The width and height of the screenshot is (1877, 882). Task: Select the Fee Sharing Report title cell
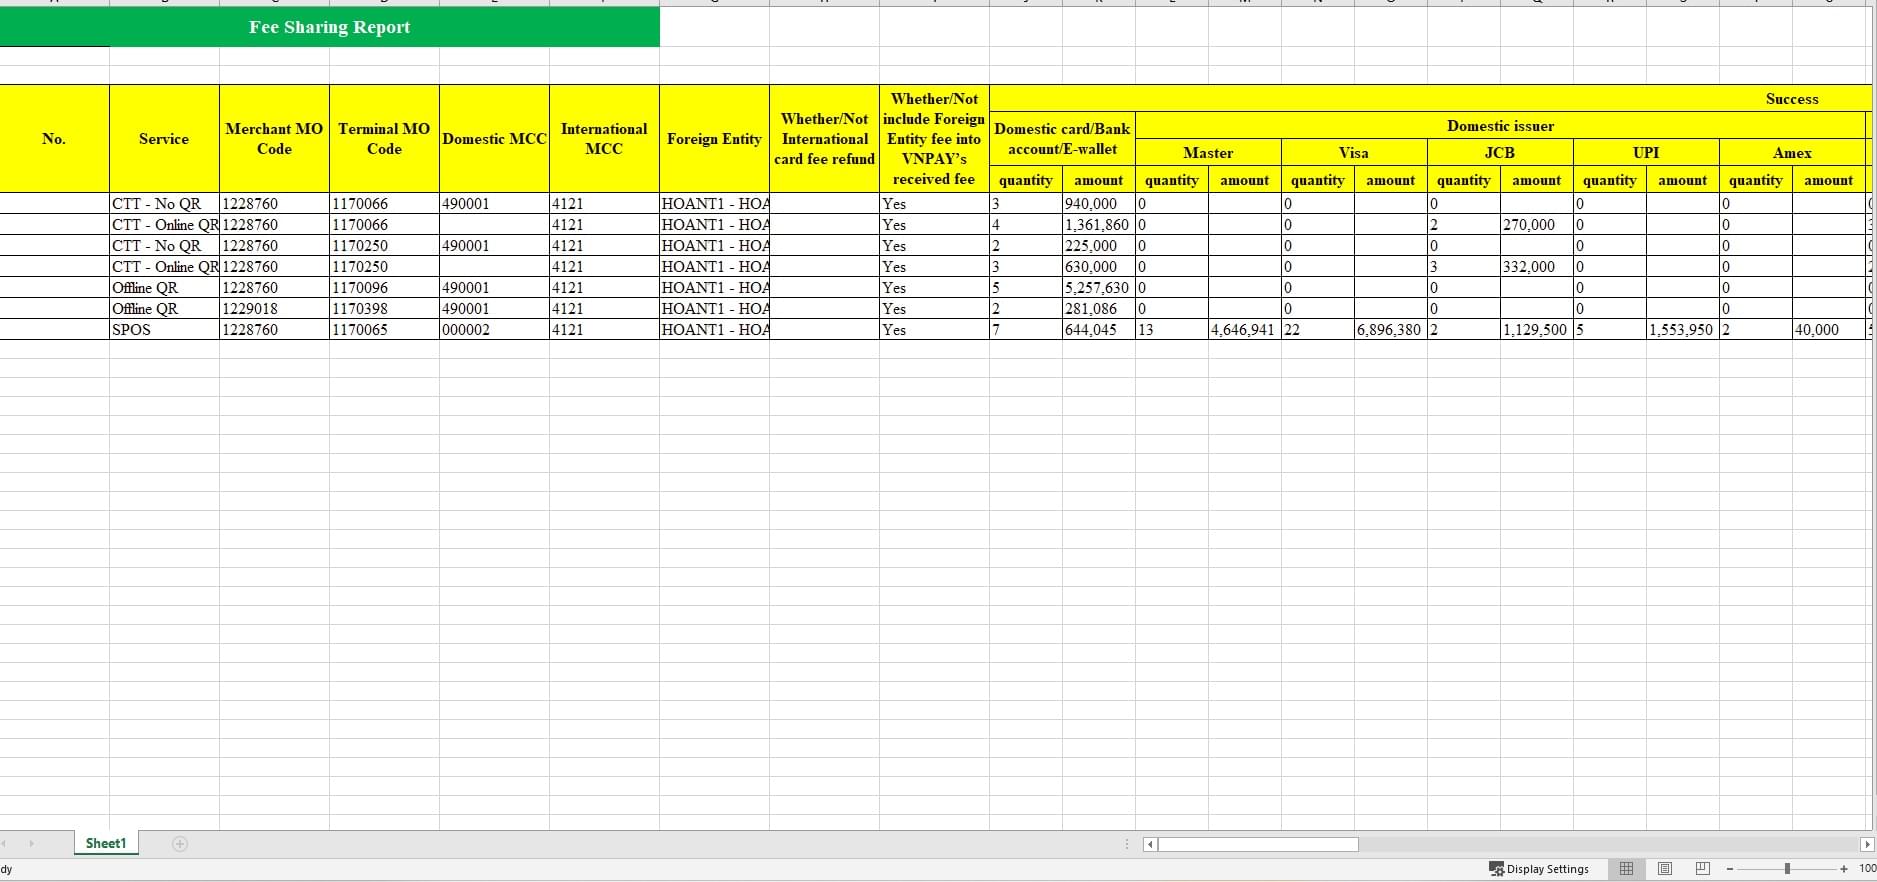pyautogui.click(x=329, y=27)
